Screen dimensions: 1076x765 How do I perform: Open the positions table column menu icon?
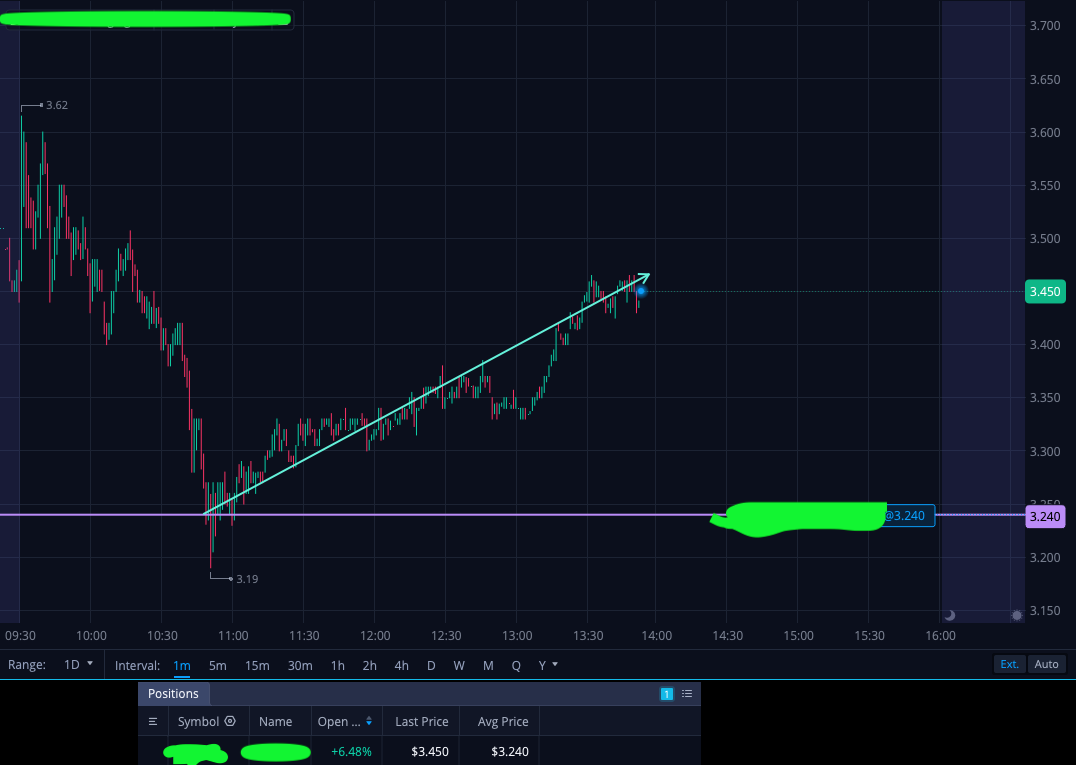tap(153, 721)
